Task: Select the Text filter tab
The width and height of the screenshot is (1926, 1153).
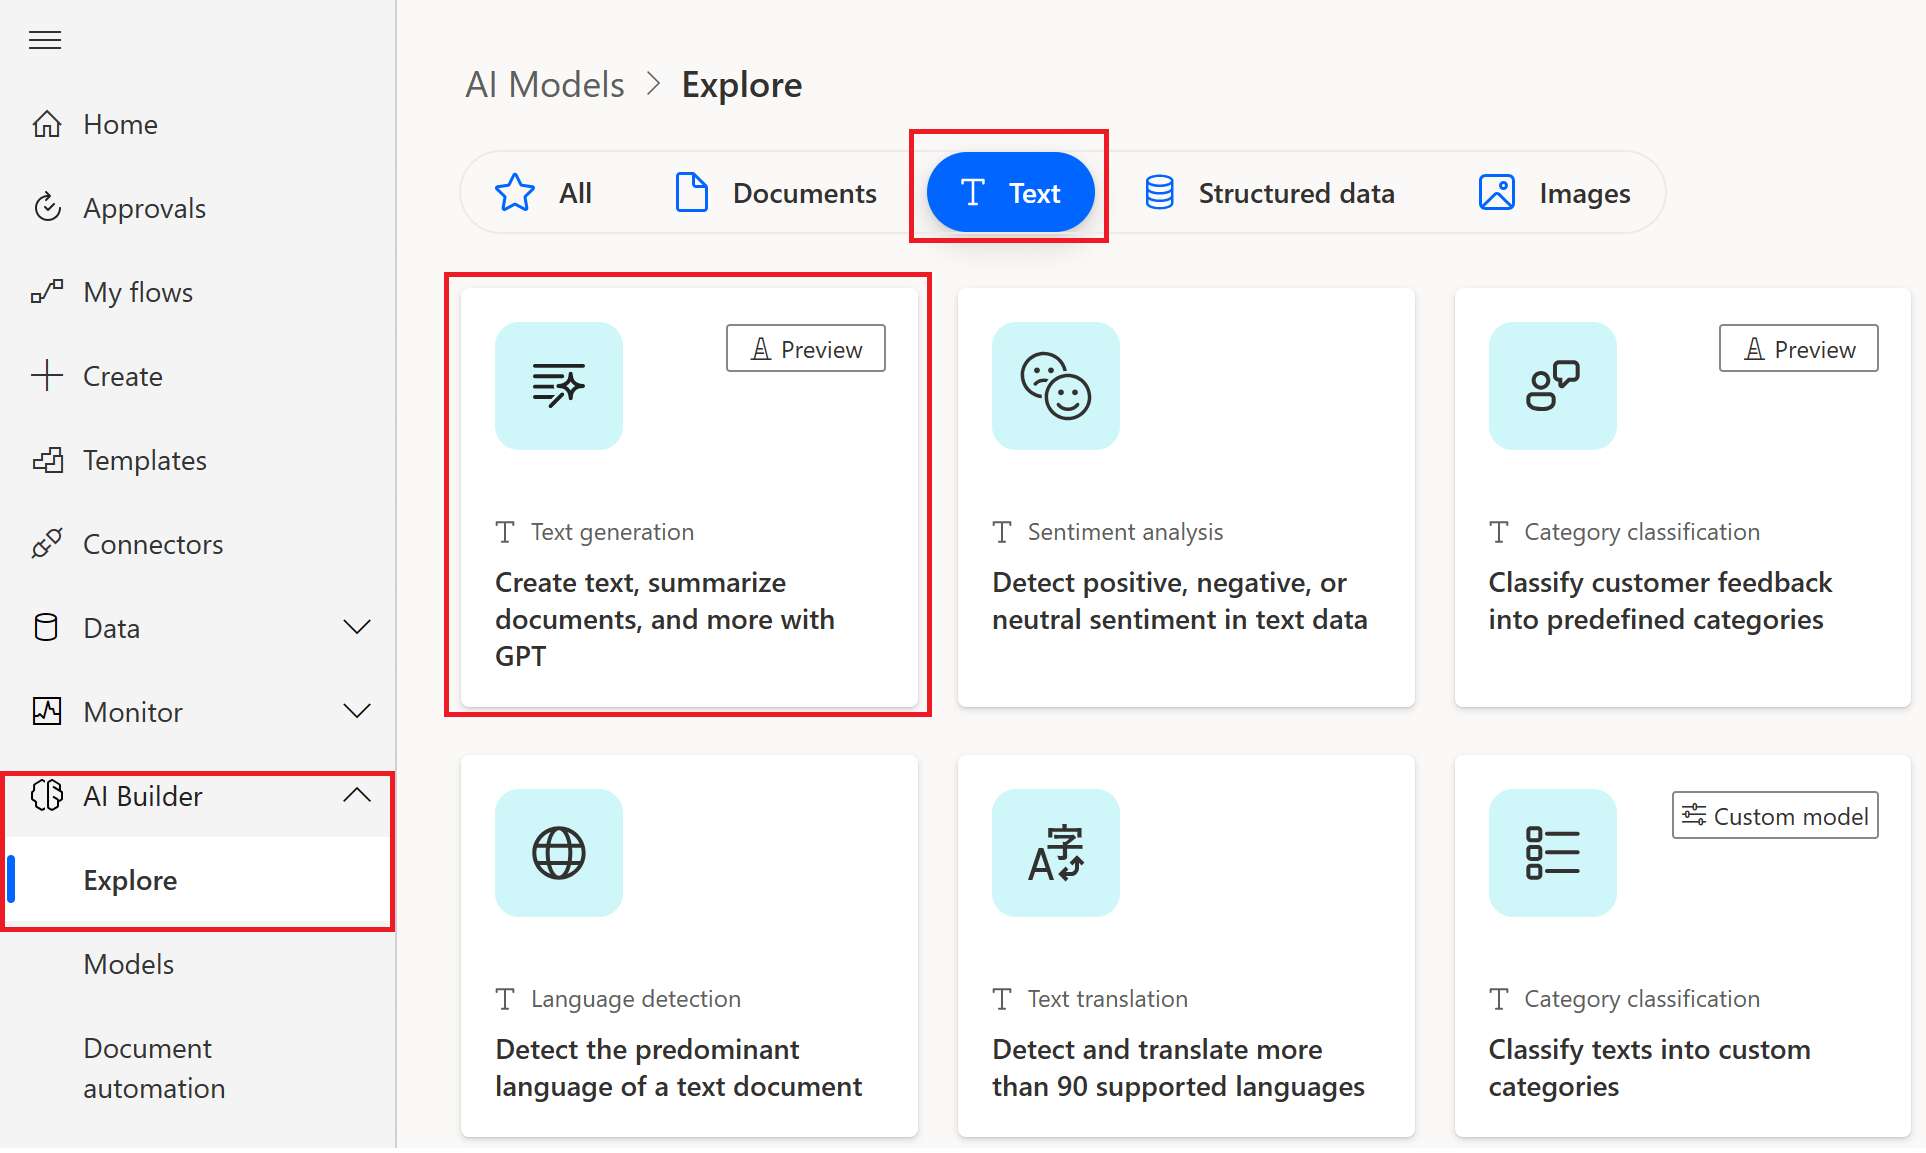Action: [1010, 192]
